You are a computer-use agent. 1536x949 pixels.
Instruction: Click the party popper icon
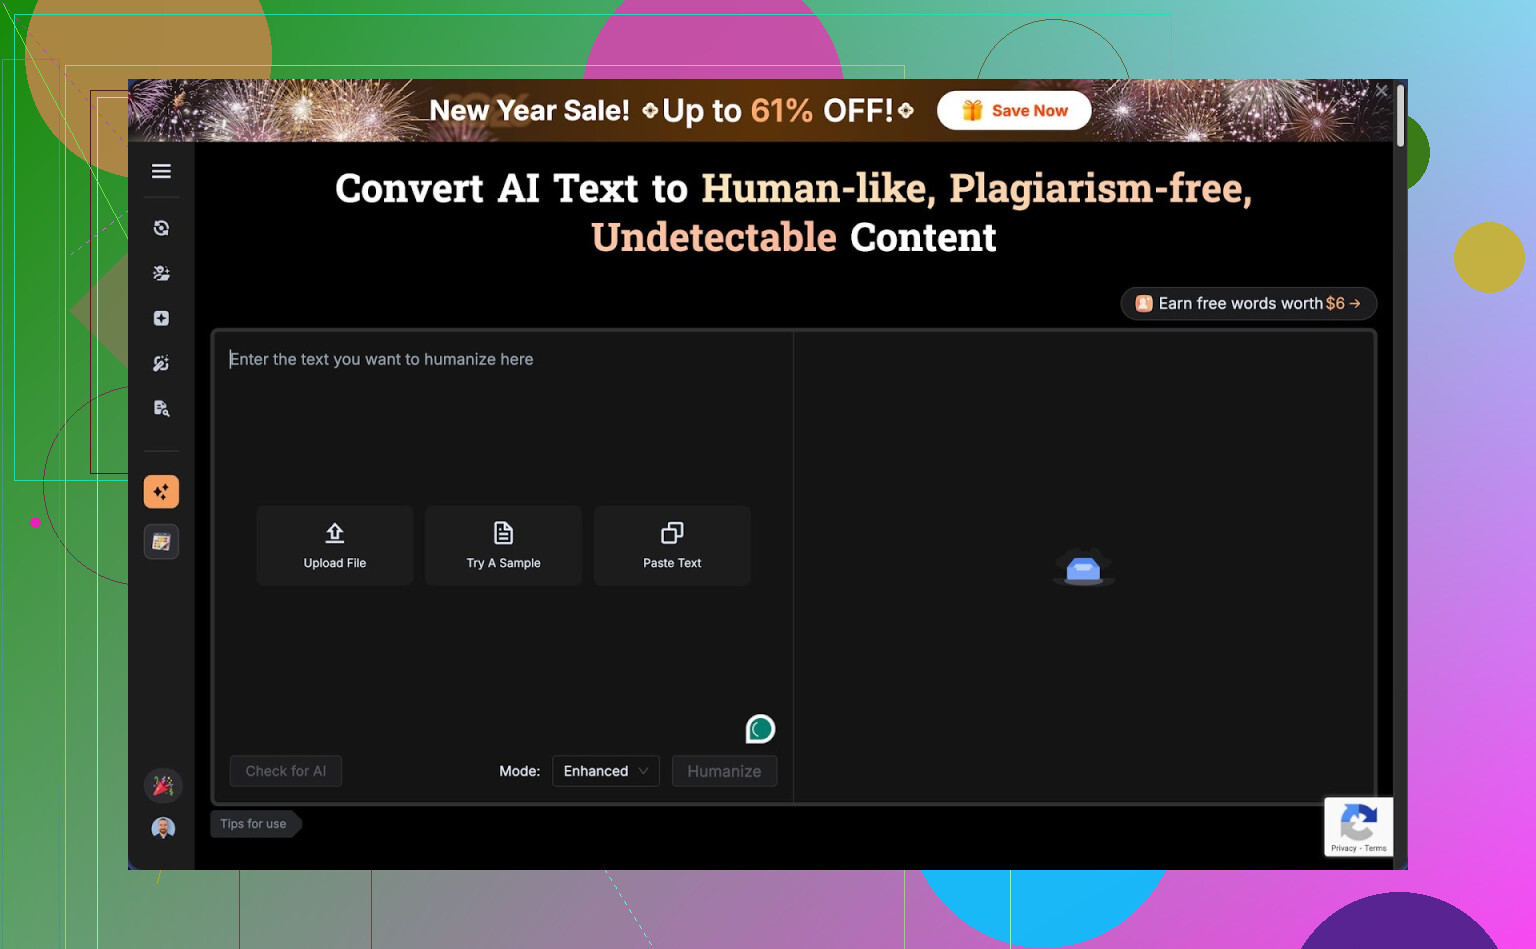point(163,786)
